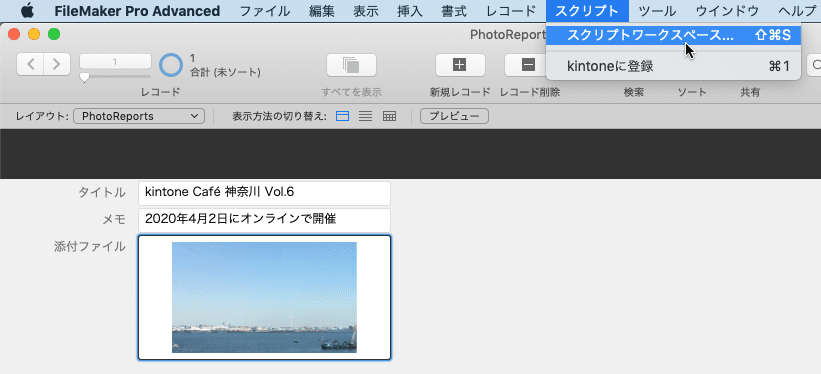
Task: Switch to table view icon
Action: pos(389,116)
